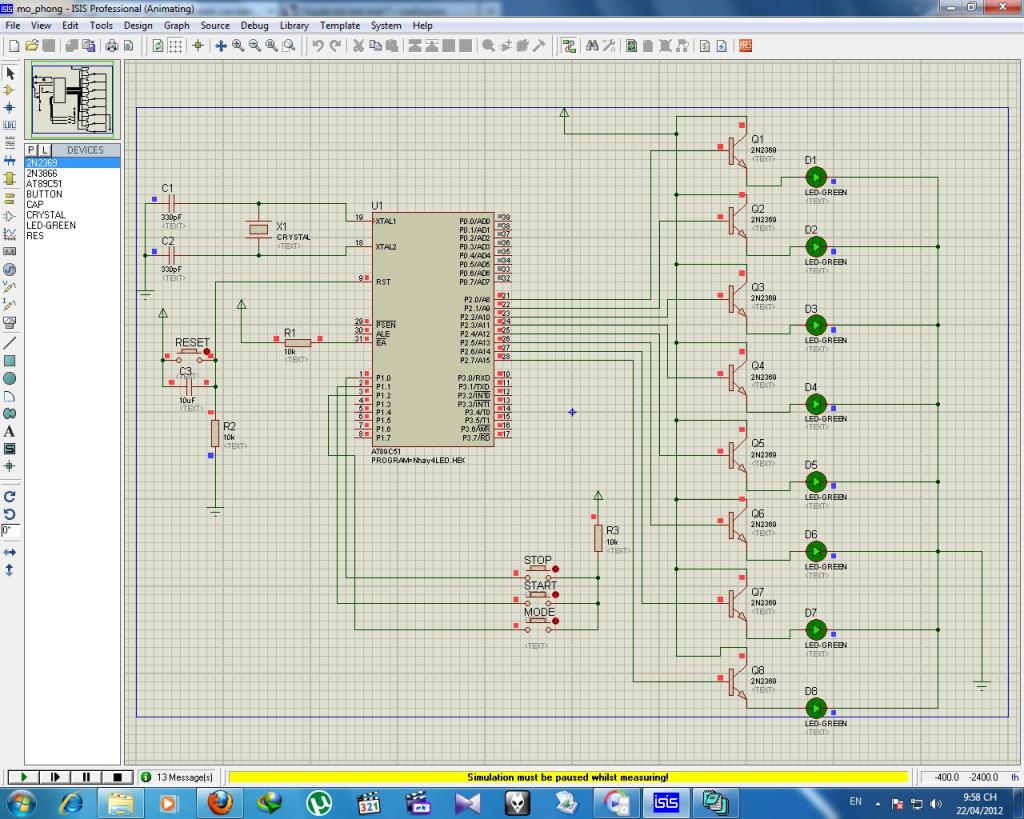Open the Debug menu

point(254,25)
